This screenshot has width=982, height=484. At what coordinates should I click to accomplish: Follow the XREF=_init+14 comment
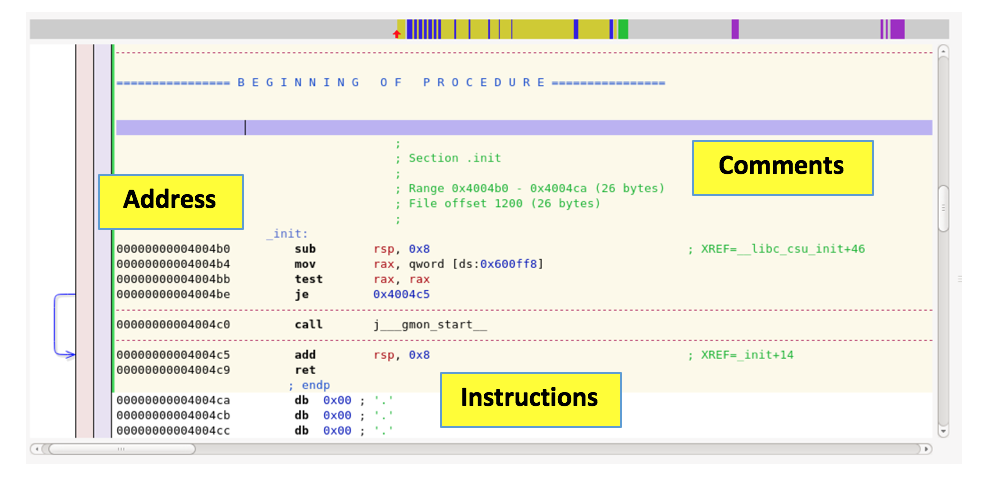741,355
